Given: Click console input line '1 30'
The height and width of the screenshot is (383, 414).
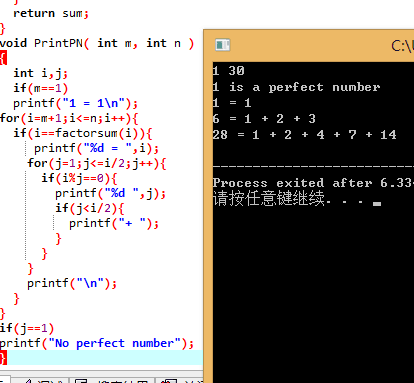Looking at the screenshot, I should [229, 71].
